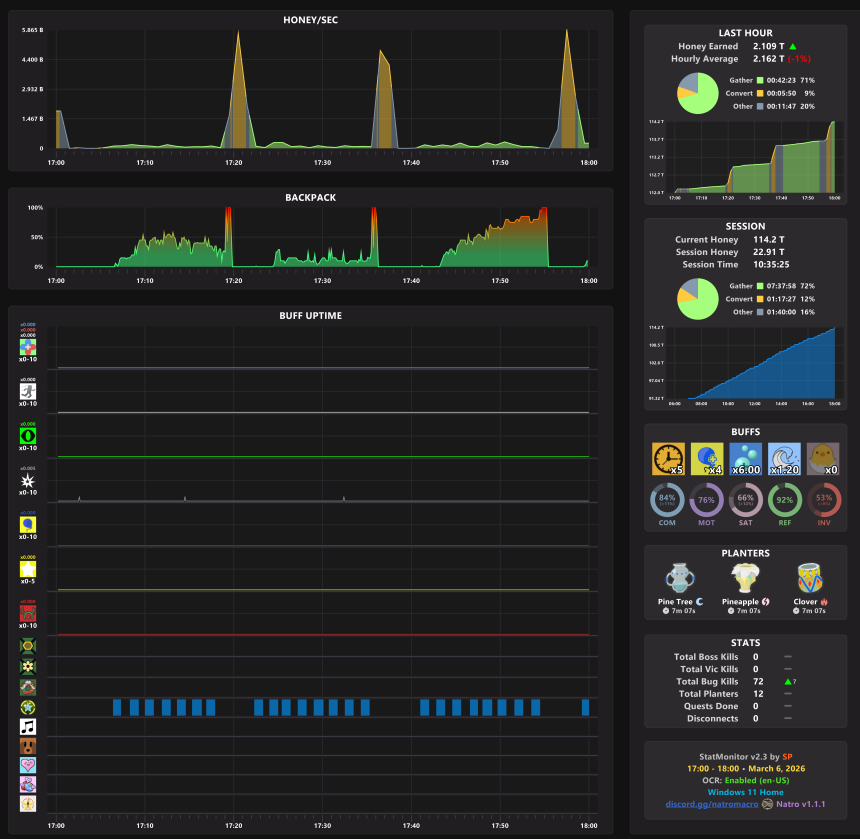This screenshot has height=839, width=860.
Task: Click the 'Total Bug Kills' value 72
Action: [758, 681]
